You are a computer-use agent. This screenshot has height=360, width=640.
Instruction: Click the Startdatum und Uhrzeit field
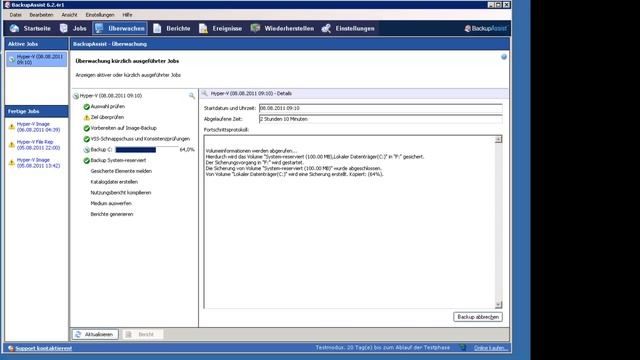coord(380,108)
